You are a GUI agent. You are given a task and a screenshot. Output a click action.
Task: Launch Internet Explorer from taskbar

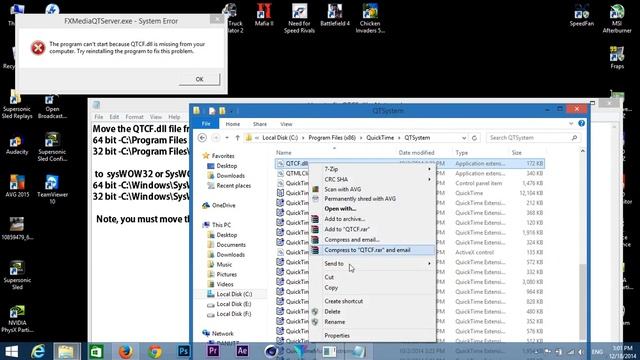coord(38,351)
